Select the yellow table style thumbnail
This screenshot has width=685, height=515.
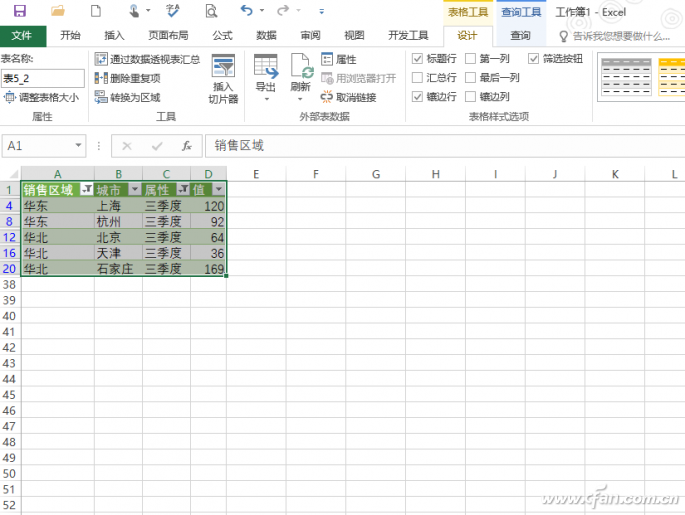click(x=671, y=77)
